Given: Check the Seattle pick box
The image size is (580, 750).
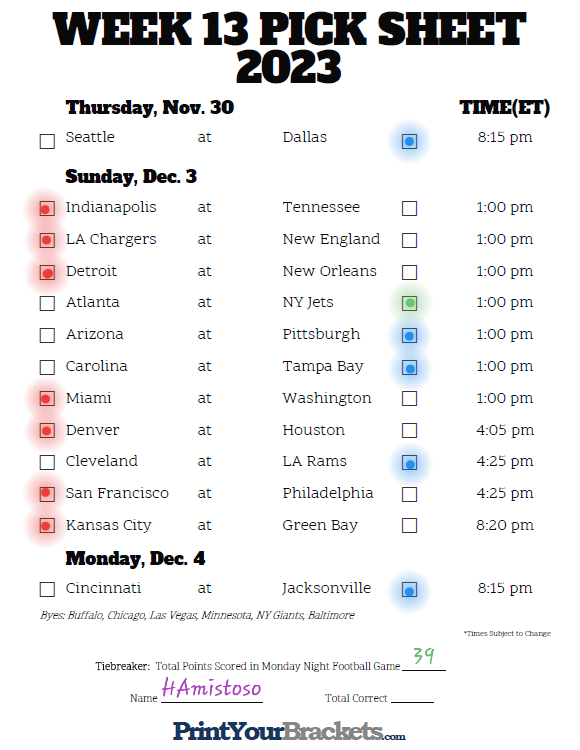Looking at the screenshot, I should pyautogui.click(x=47, y=142).
